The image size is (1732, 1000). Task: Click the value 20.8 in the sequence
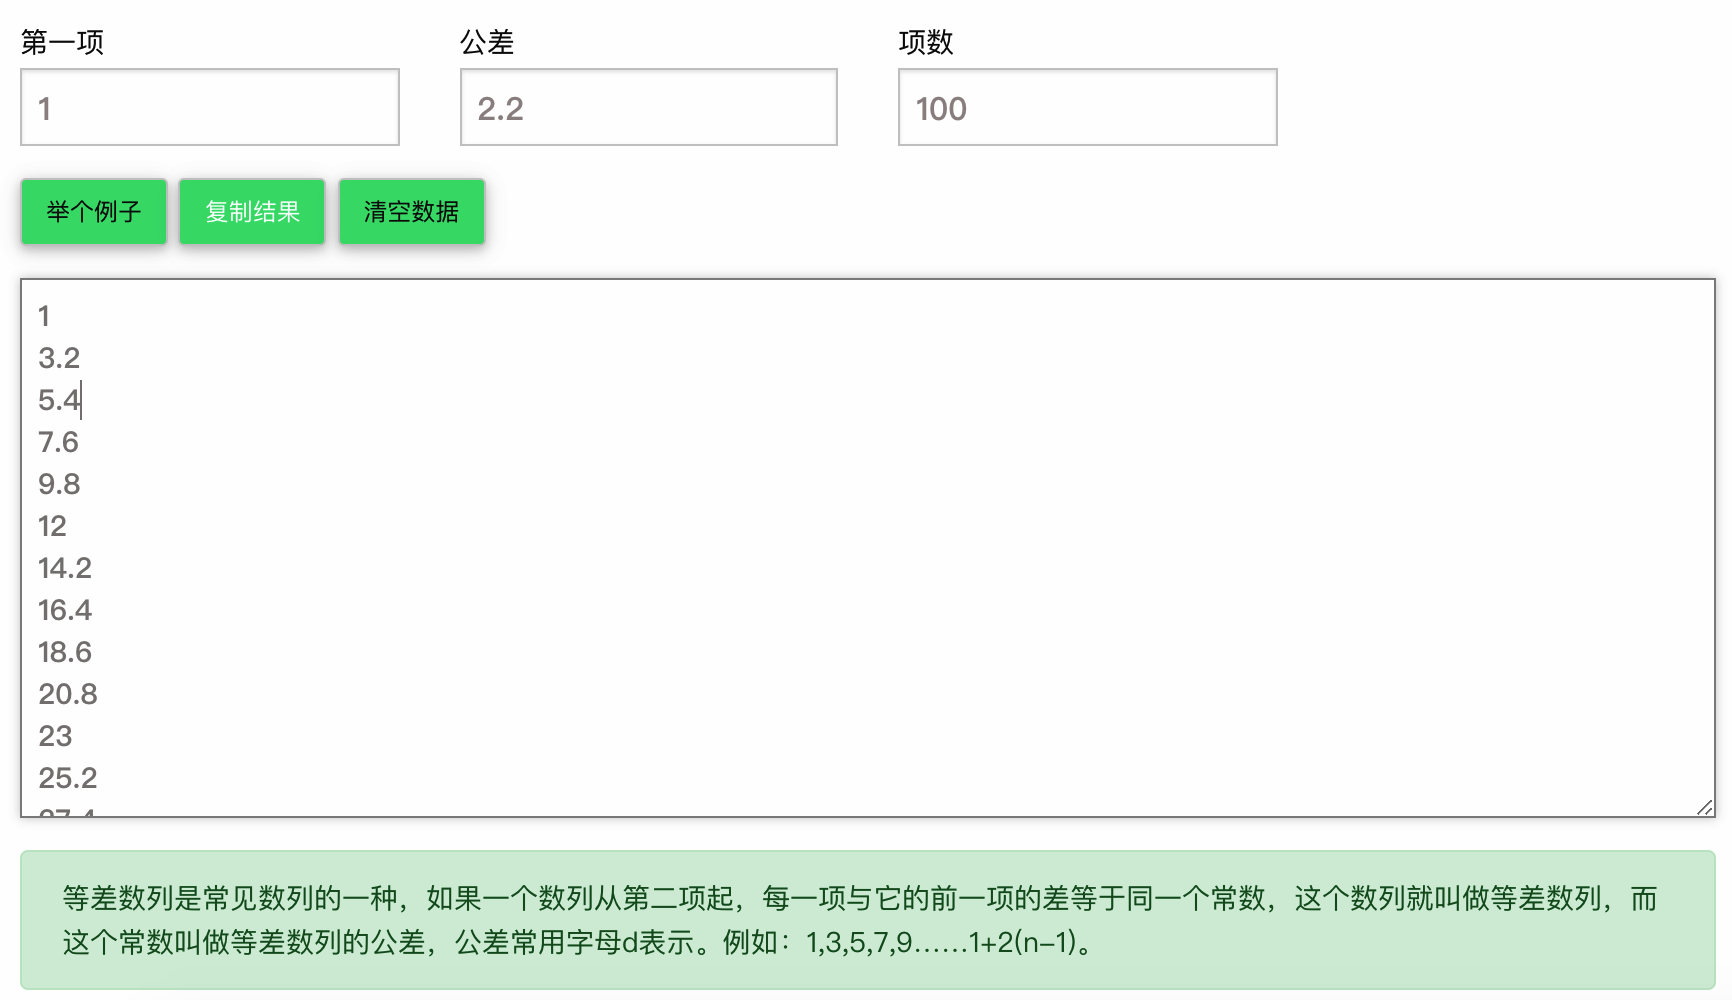(67, 693)
